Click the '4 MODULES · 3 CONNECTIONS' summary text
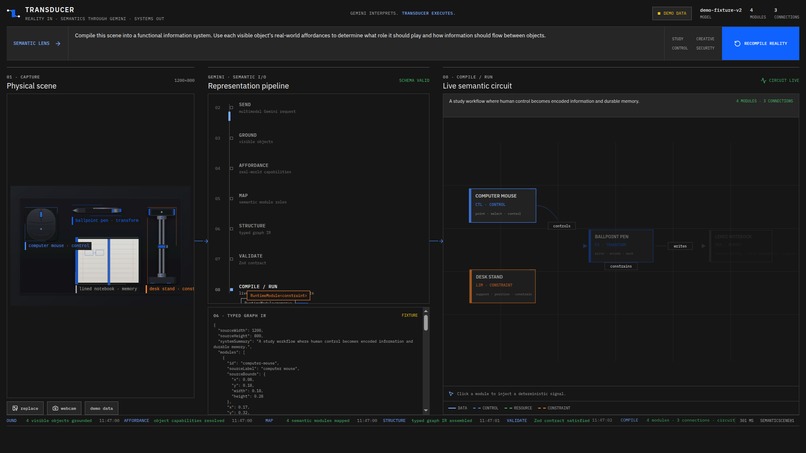 [764, 101]
